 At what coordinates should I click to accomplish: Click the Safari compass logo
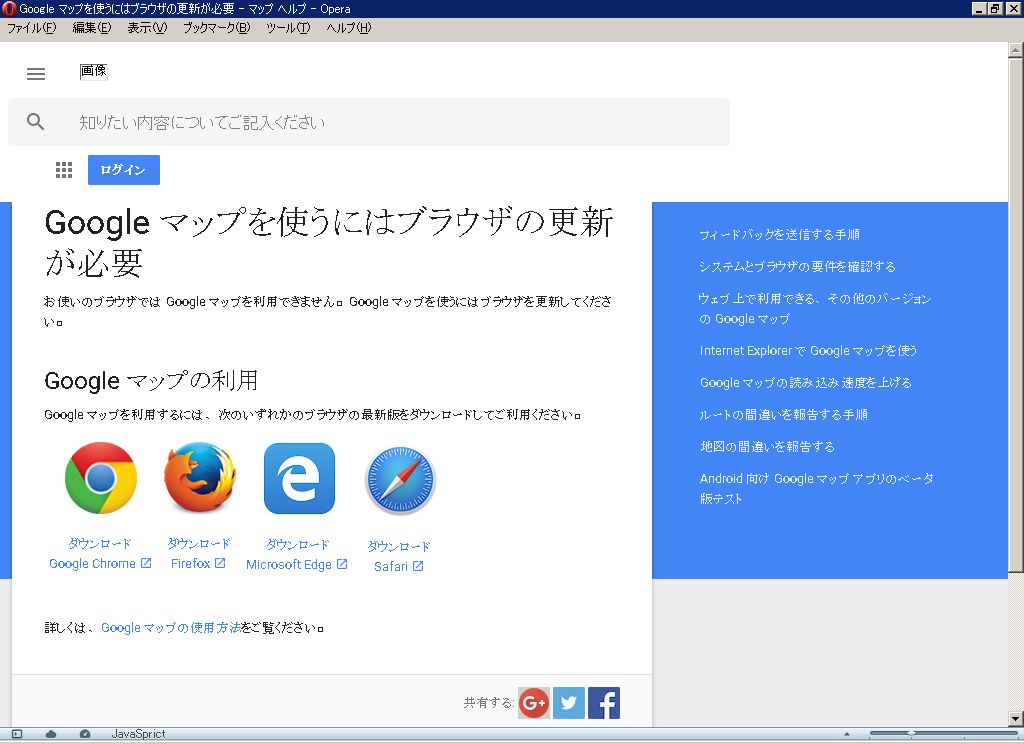[400, 481]
